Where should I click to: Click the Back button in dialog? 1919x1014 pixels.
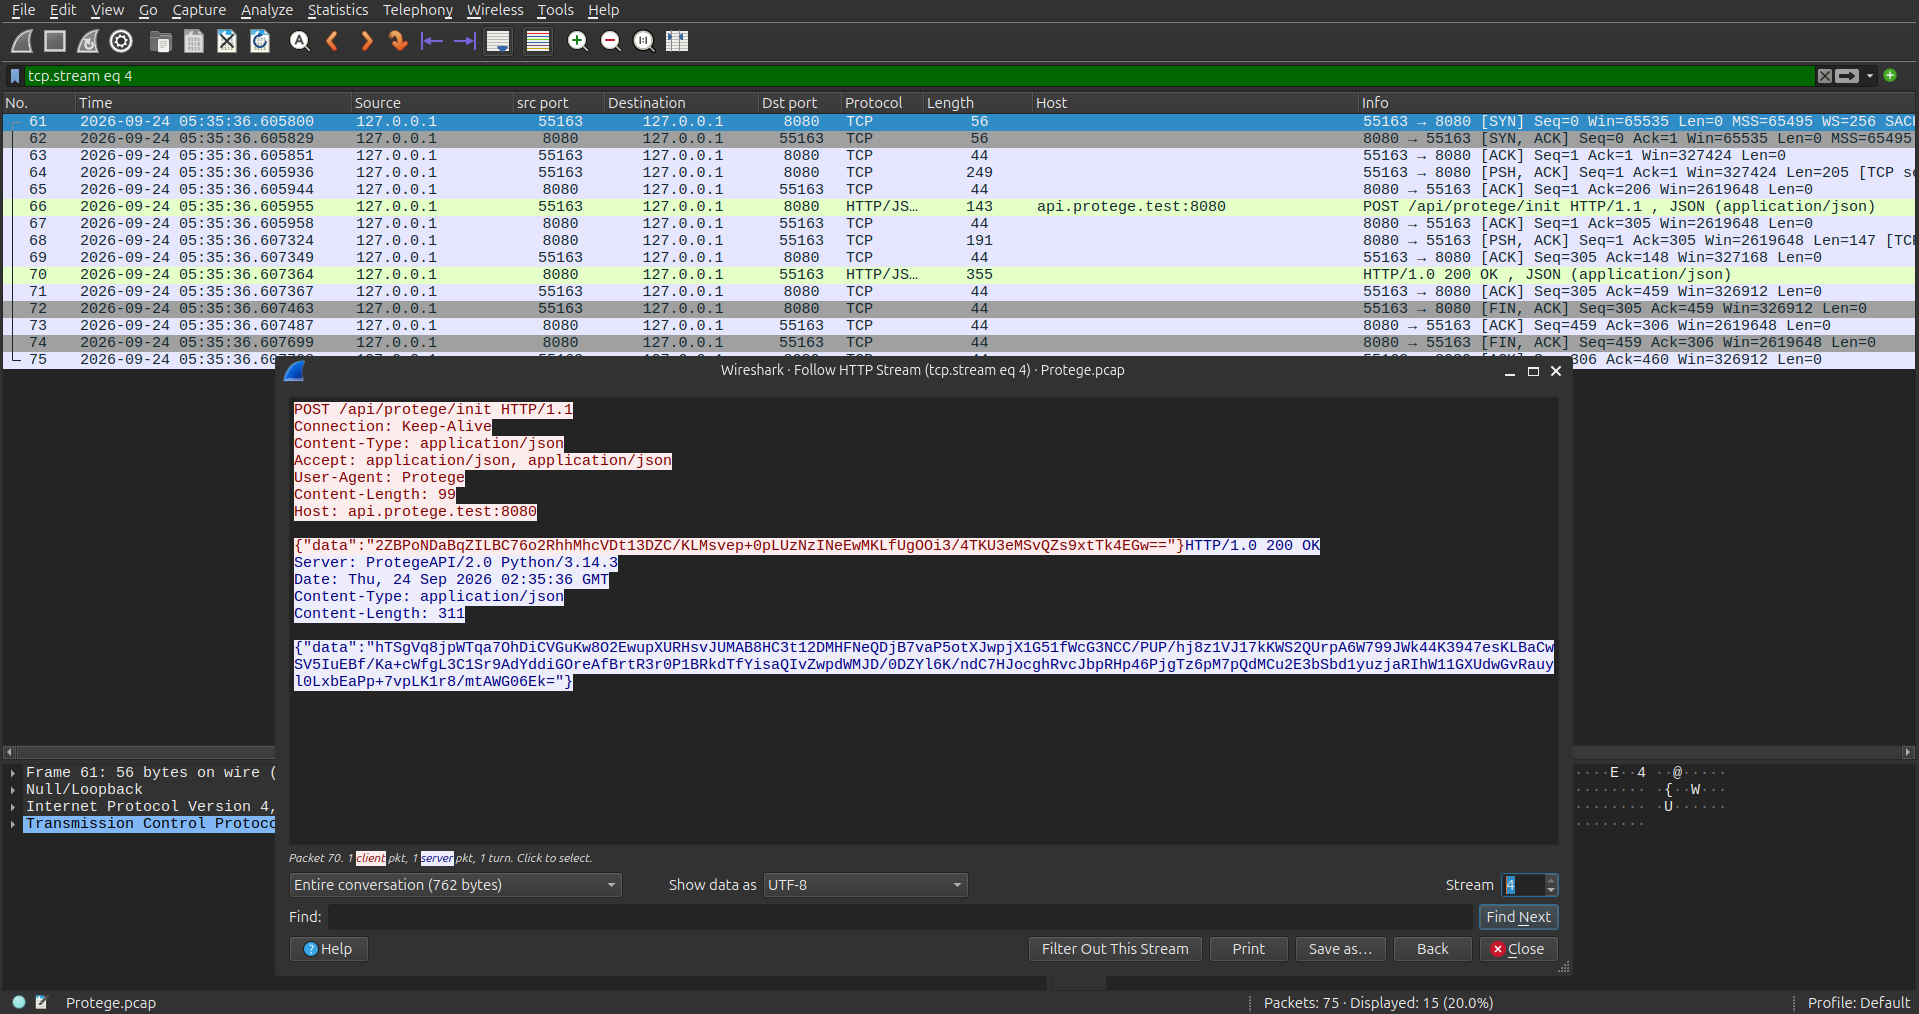[x=1432, y=949]
